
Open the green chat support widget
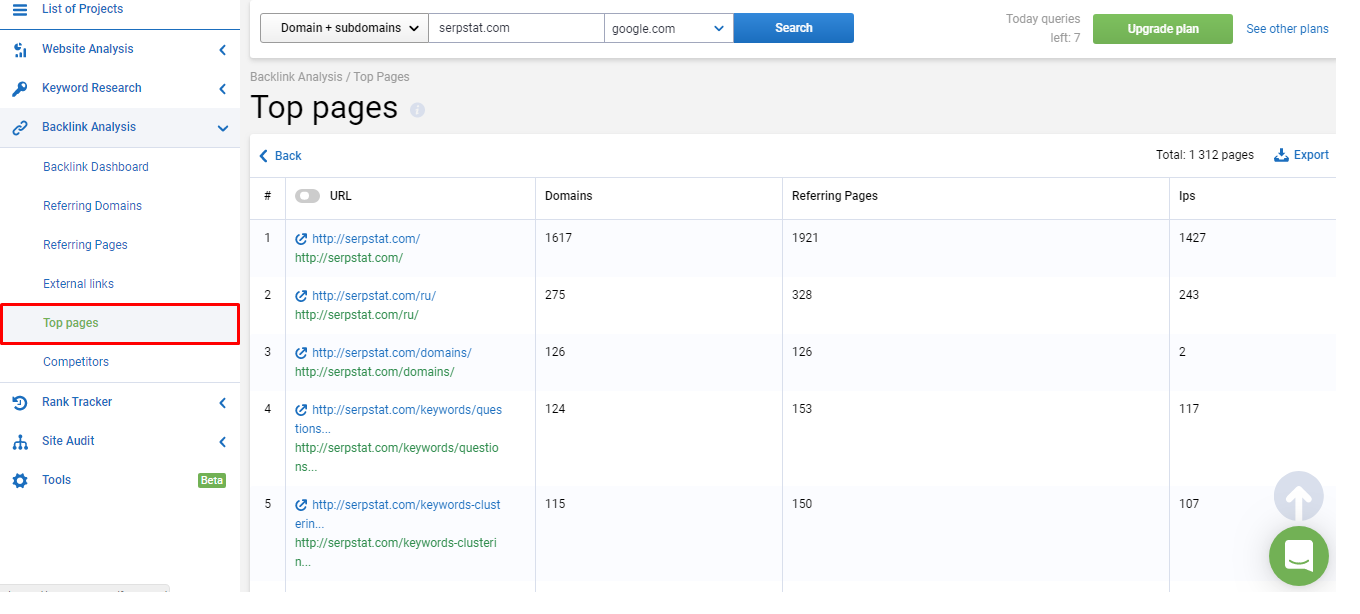coord(1299,556)
